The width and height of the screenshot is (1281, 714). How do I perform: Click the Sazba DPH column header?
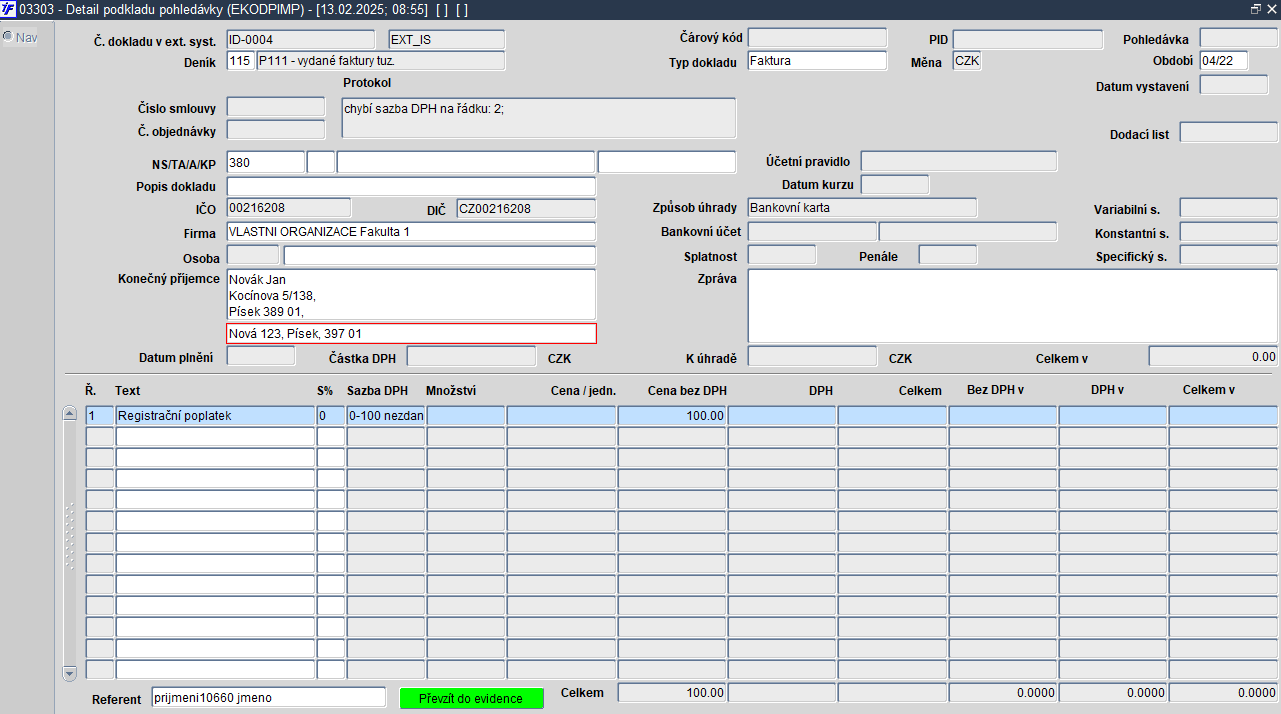tap(377, 390)
